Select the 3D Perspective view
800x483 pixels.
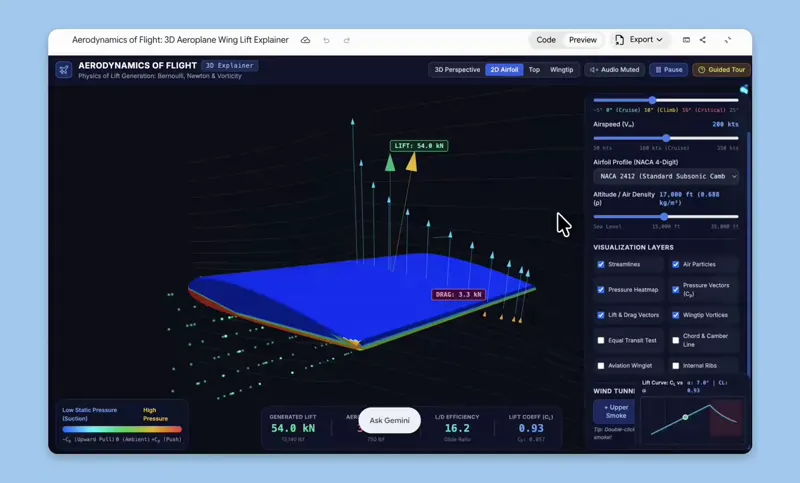click(457, 70)
